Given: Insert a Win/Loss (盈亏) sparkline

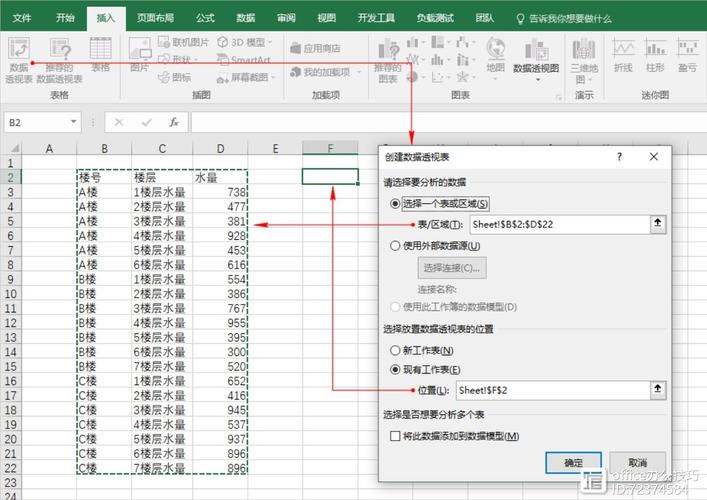Looking at the screenshot, I should (x=687, y=55).
